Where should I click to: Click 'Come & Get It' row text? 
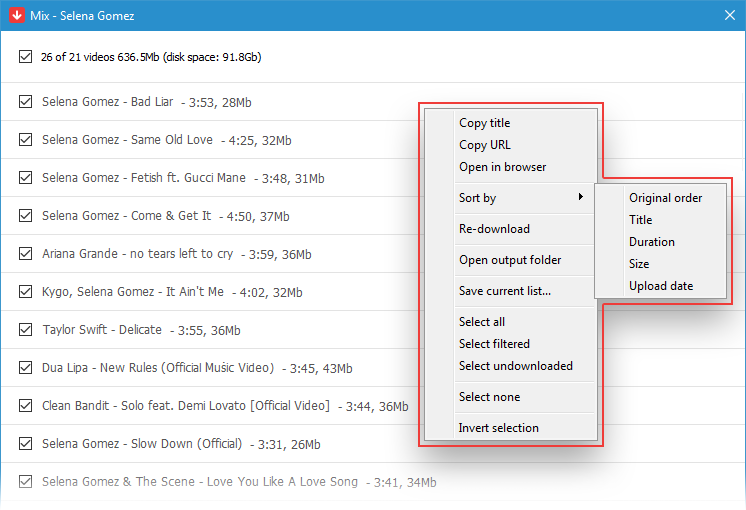point(126,216)
